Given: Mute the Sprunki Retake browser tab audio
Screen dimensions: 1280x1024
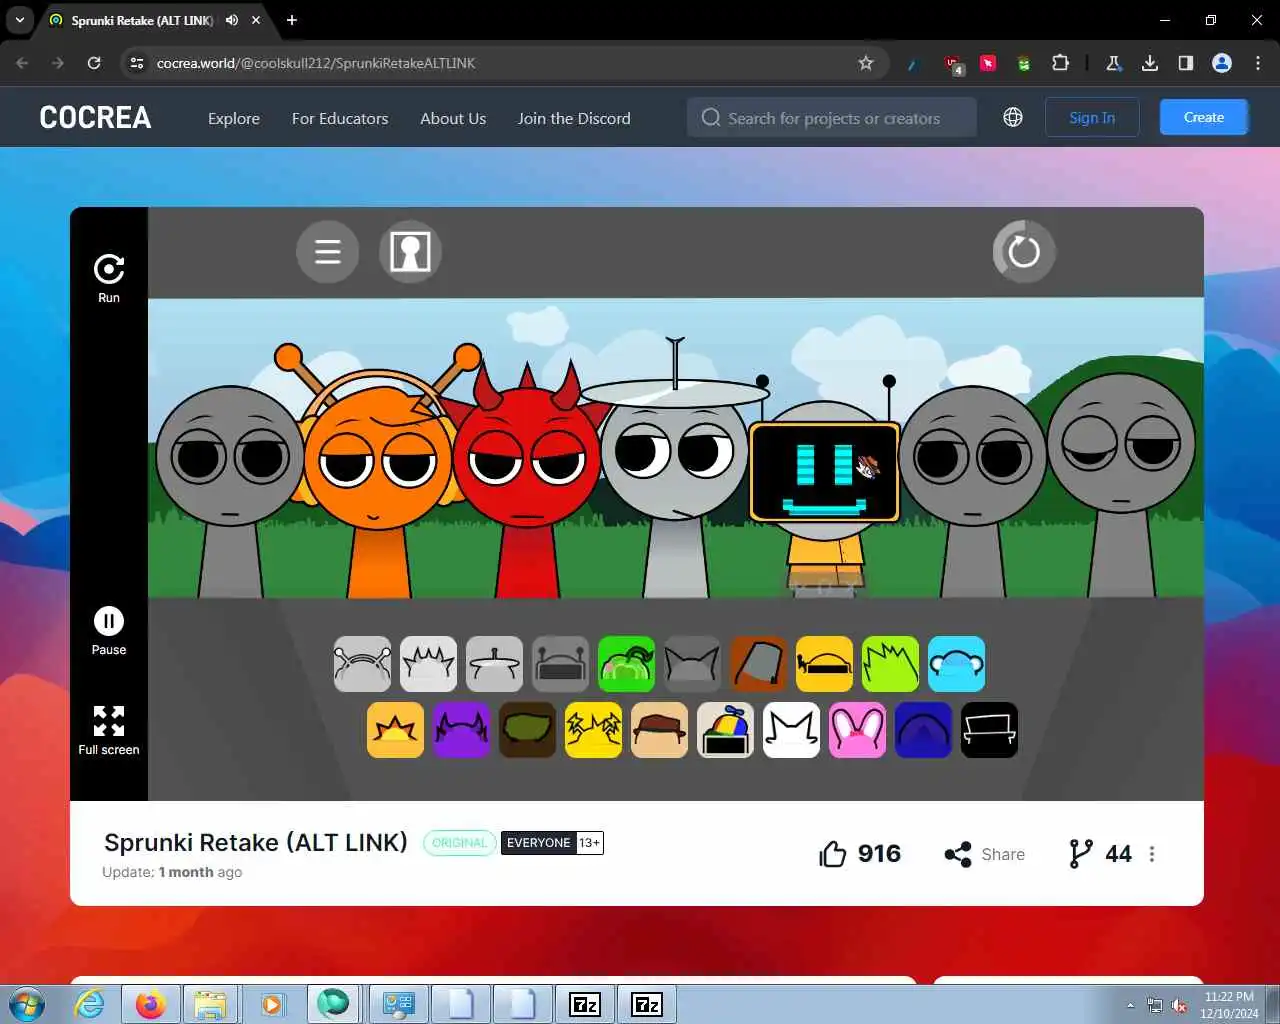Looking at the screenshot, I should coord(232,20).
